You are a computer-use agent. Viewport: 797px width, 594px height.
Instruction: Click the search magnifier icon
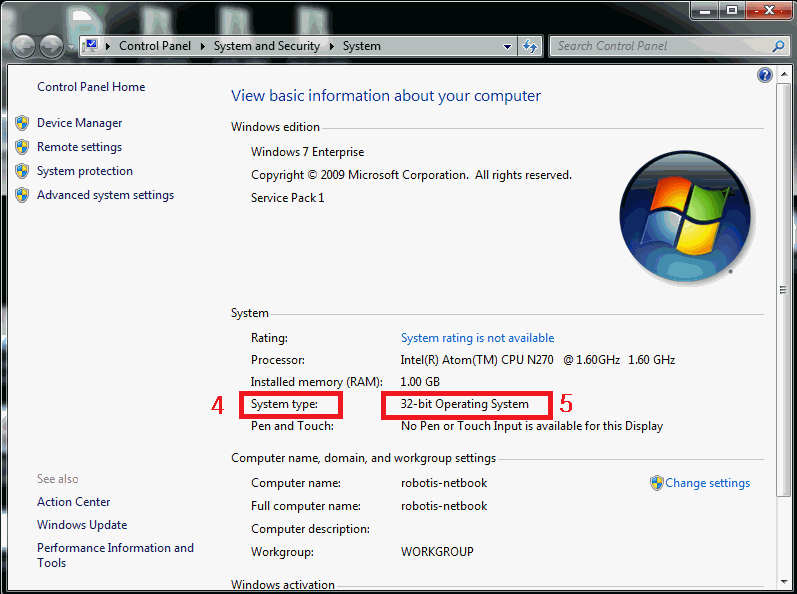coord(778,46)
